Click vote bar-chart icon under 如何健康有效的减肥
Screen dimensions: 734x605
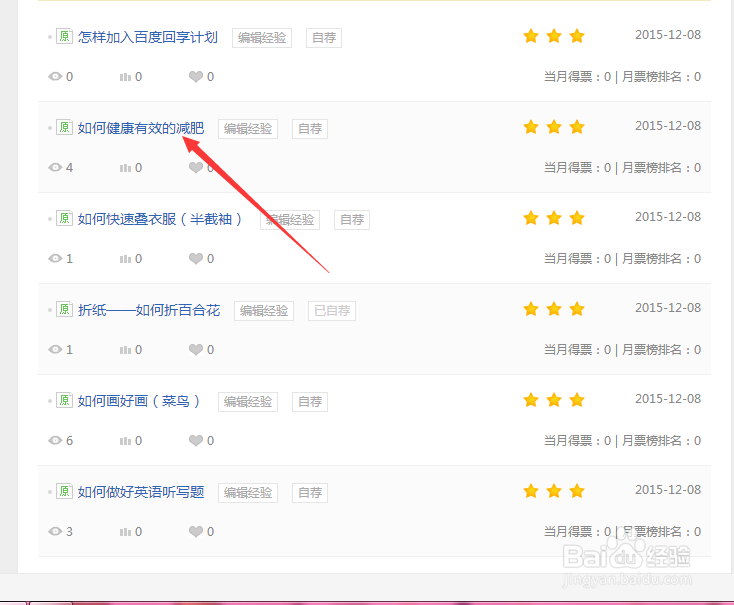pos(125,168)
